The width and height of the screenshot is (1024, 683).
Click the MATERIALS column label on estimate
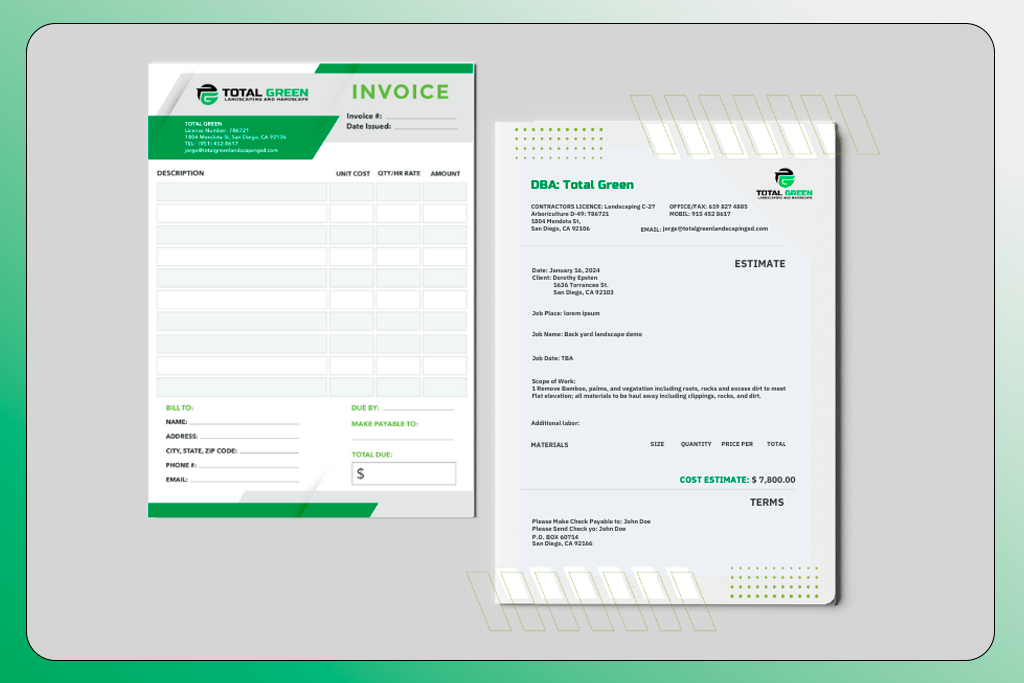(549, 444)
